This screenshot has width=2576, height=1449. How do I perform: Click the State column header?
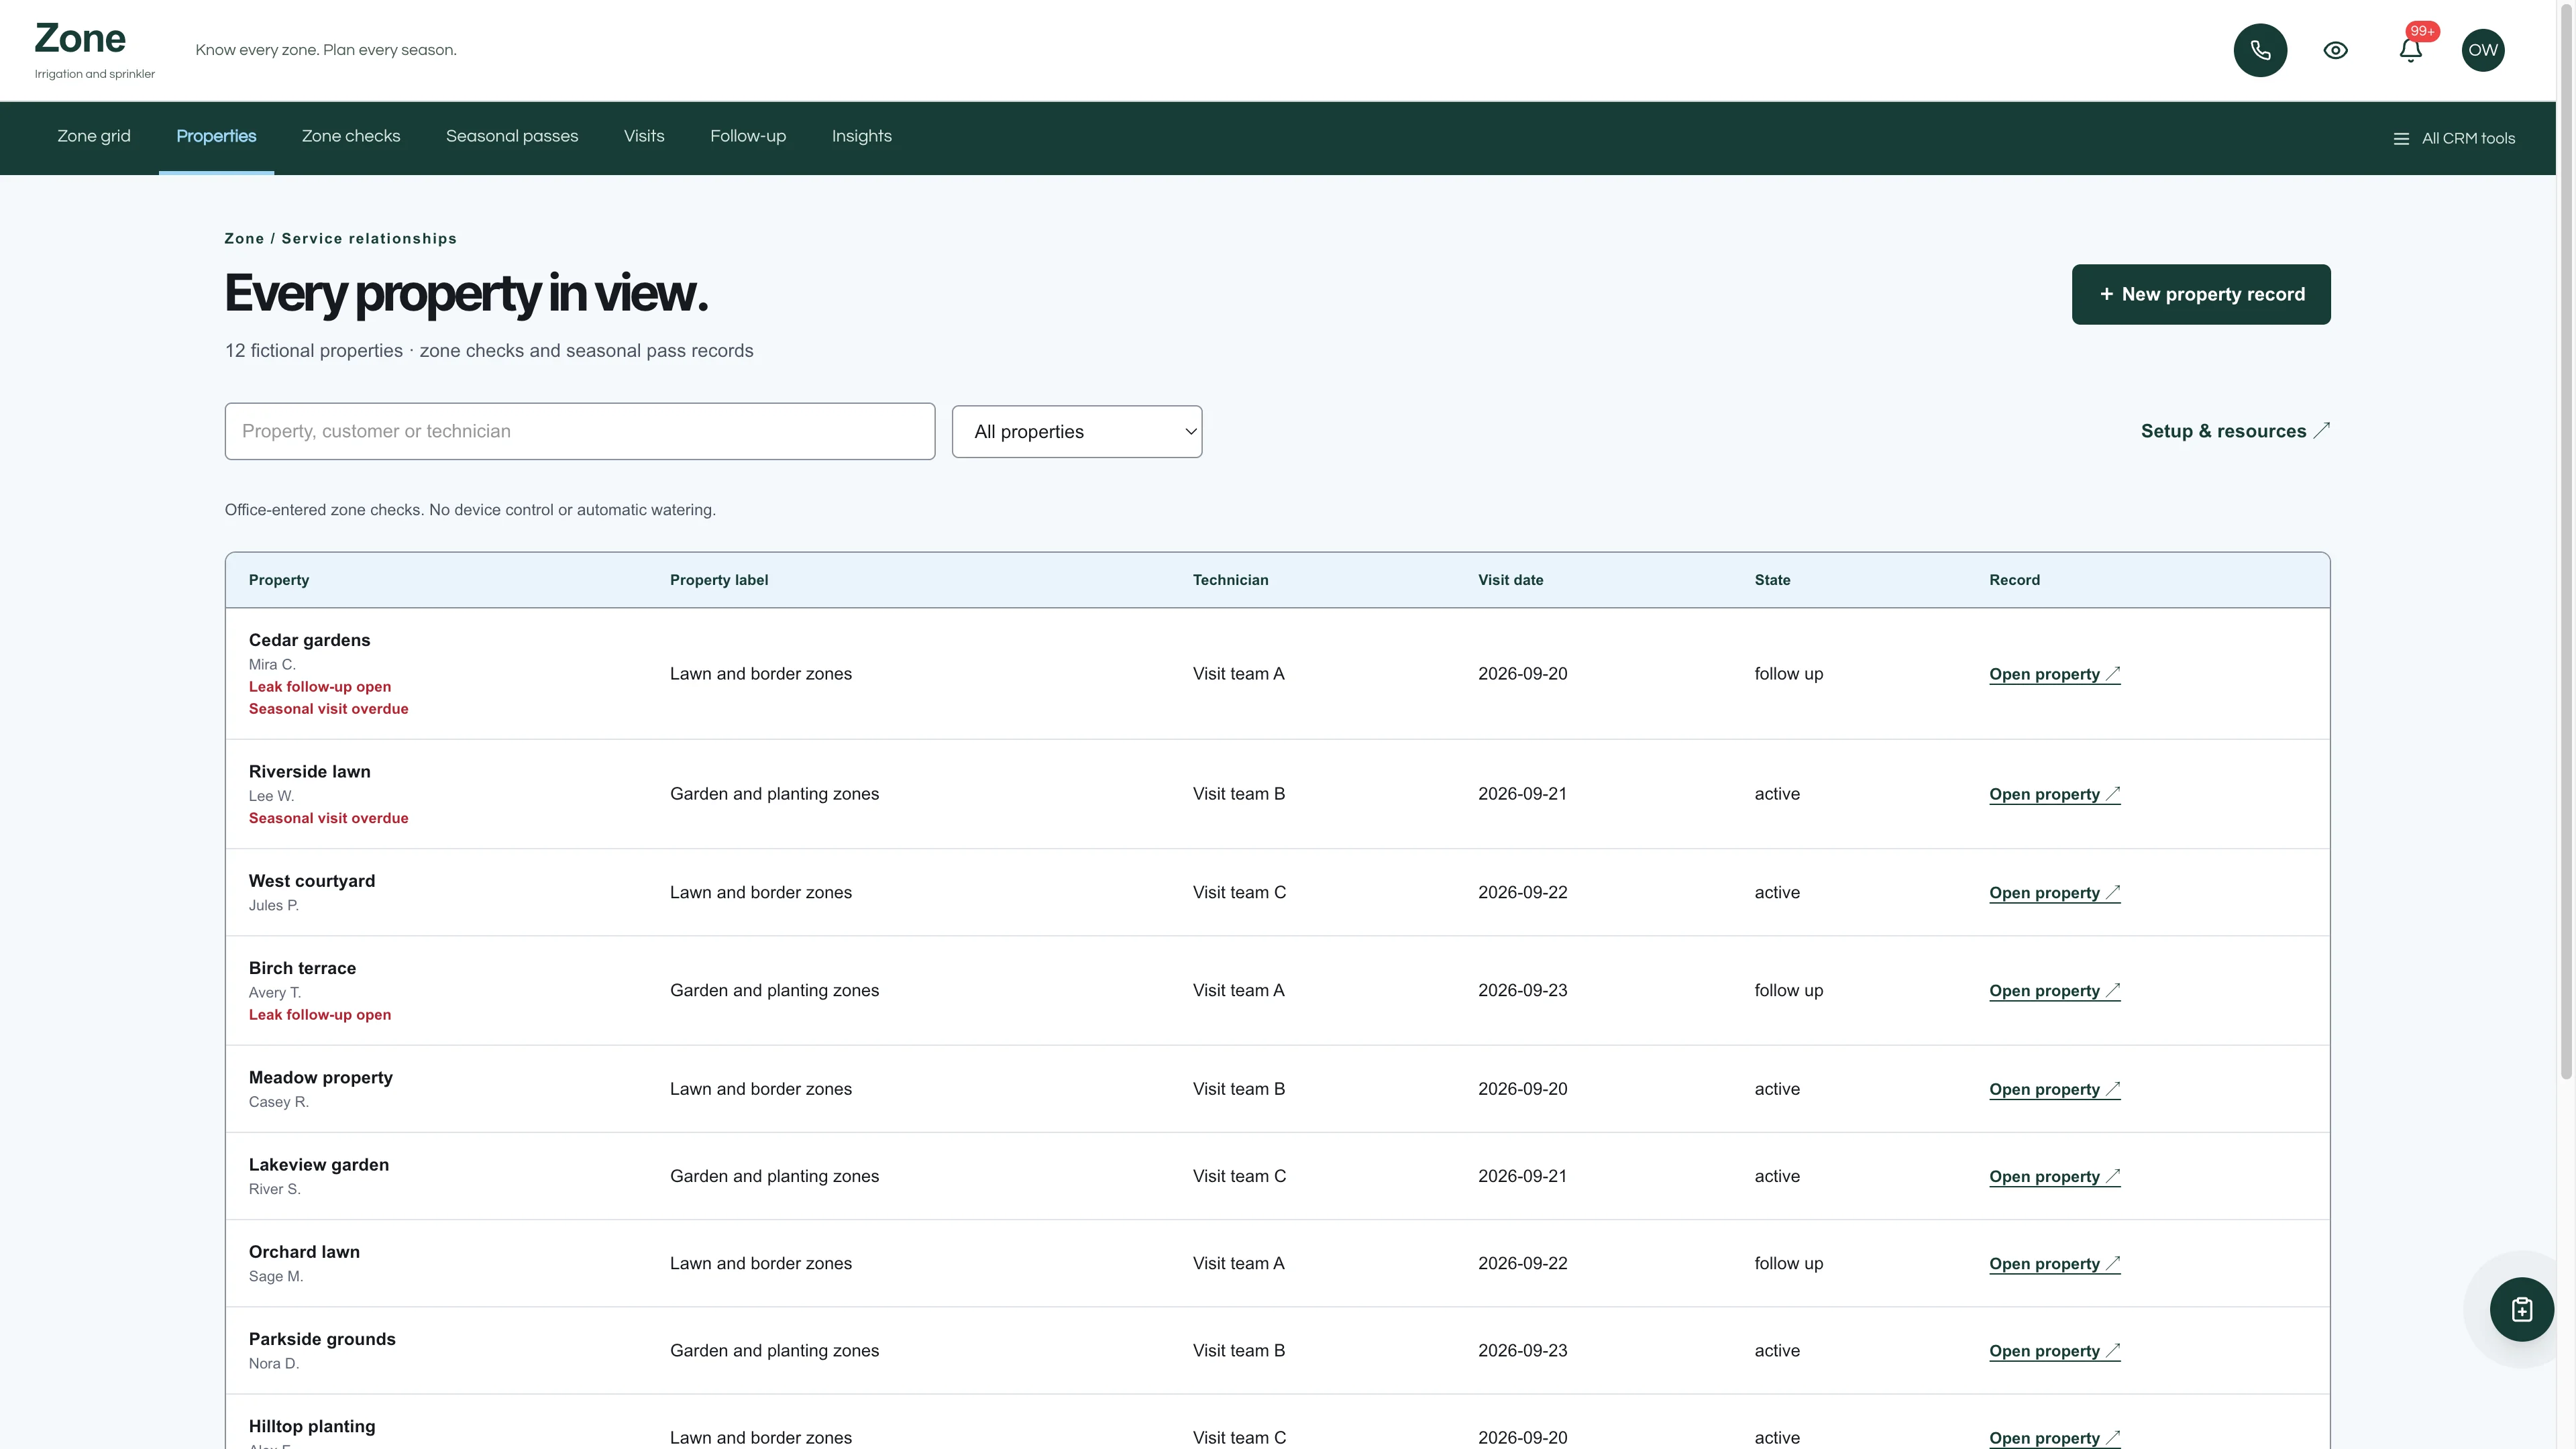[x=1772, y=580]
